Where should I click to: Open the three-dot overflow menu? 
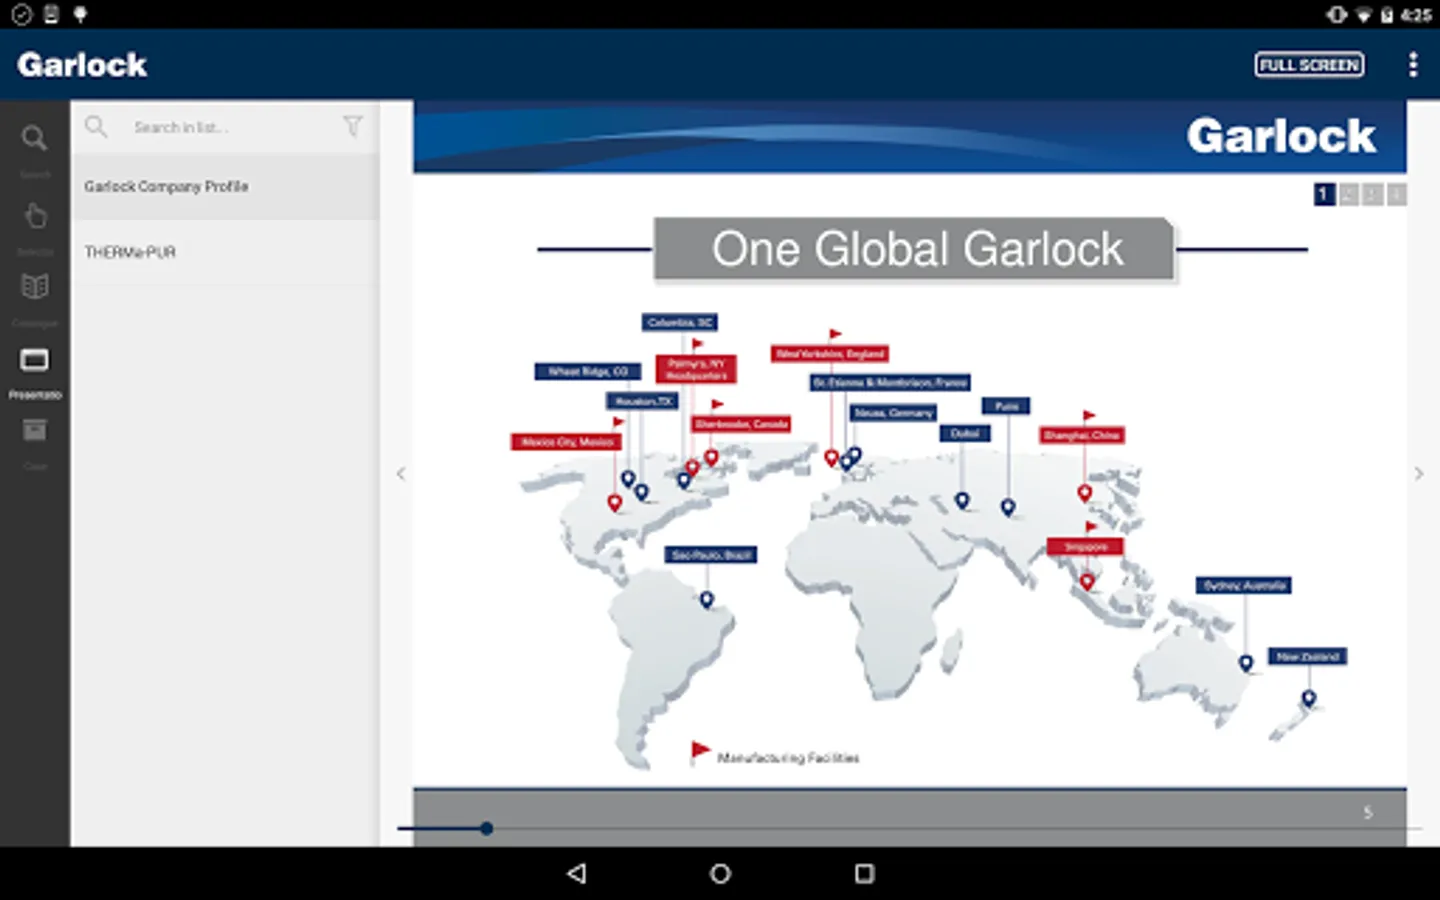tap(1412, 65)
